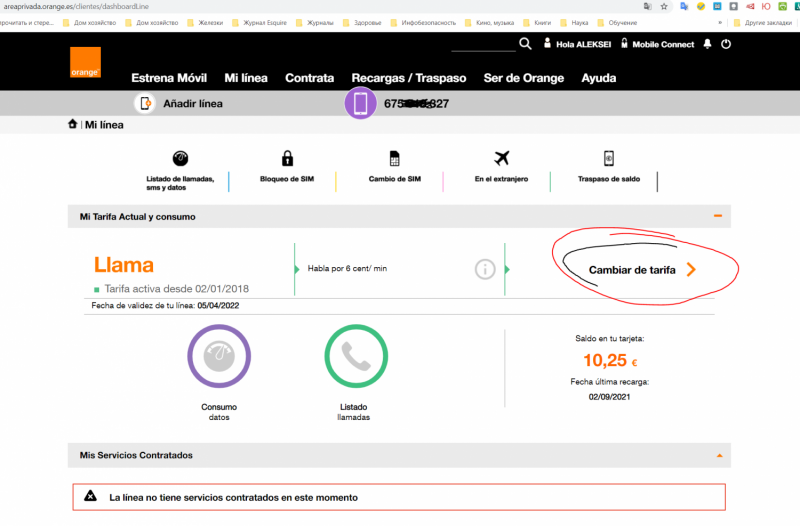The image size is (800, 526).
Task: Click the En el extranjero airplane icon
Action: point(502,159)
